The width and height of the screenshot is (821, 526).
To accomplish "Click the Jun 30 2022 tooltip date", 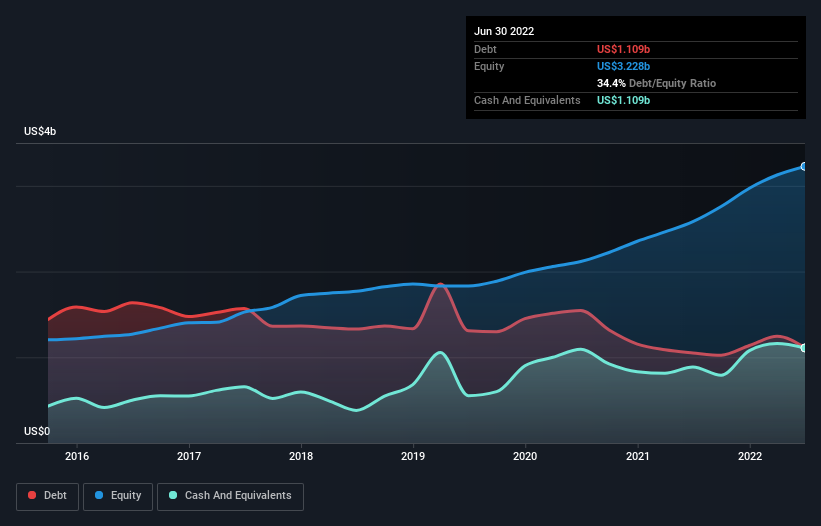I will pos(504,31).
